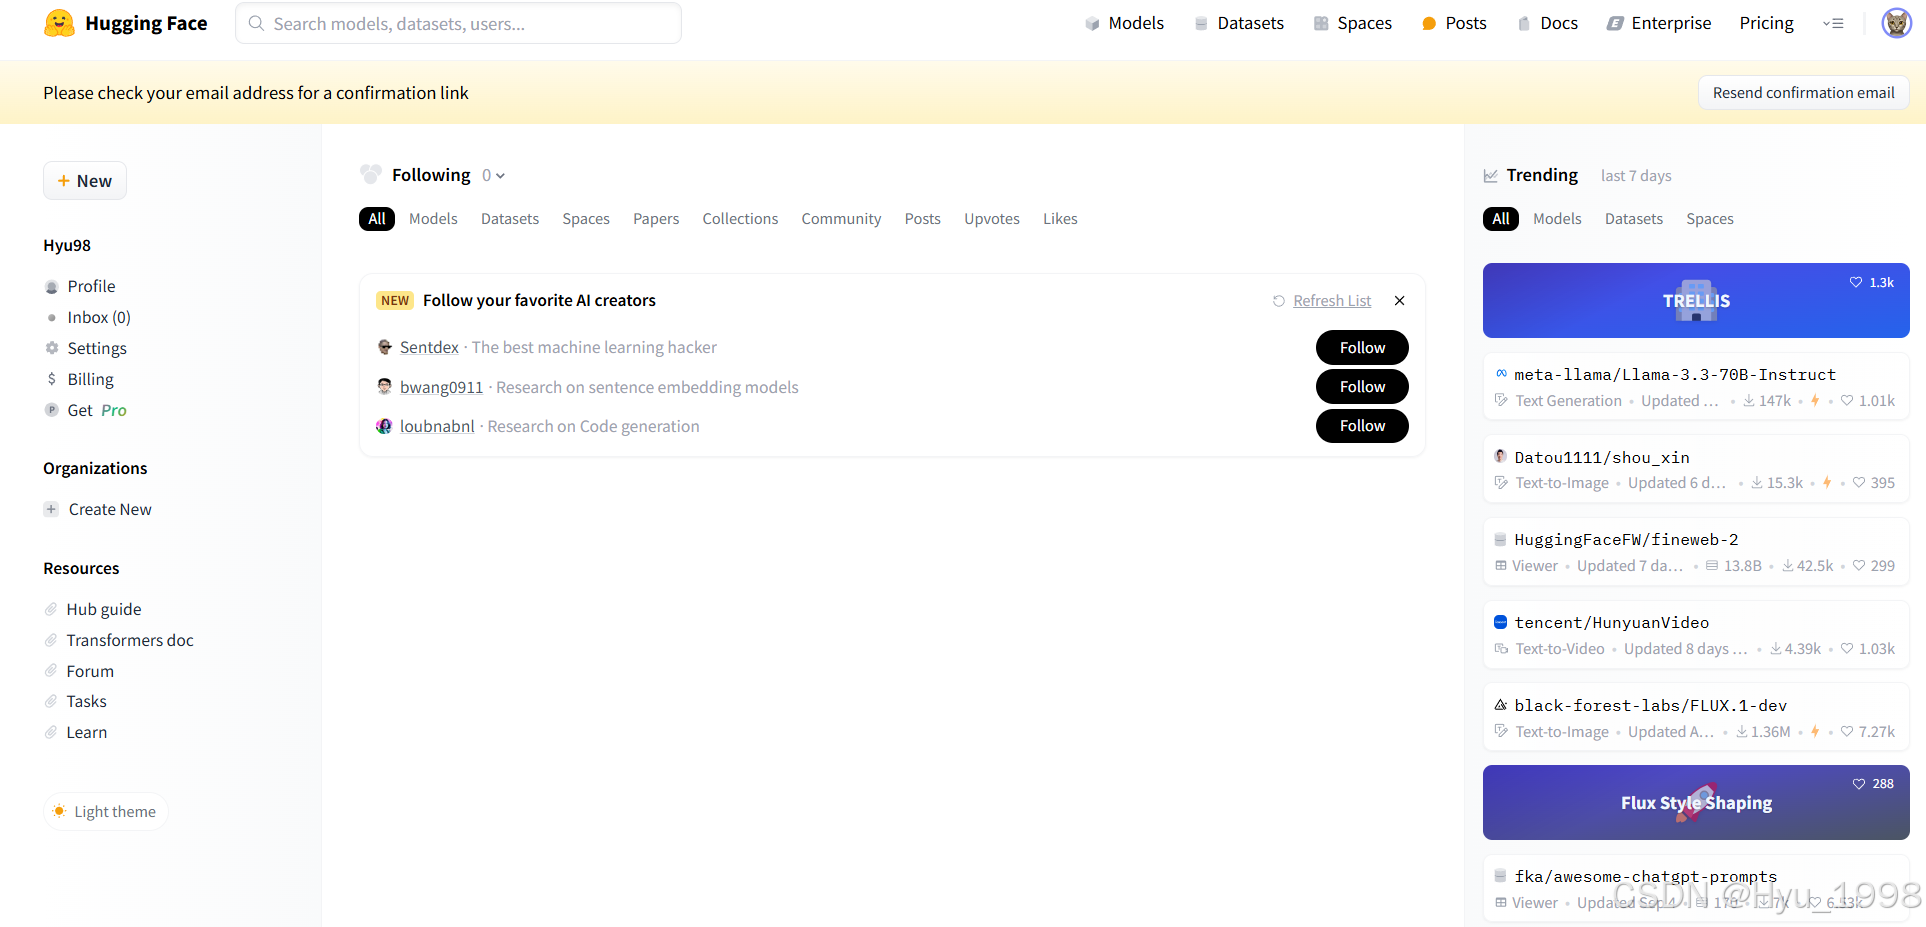Select the Posts tab in Following feed

923,219
